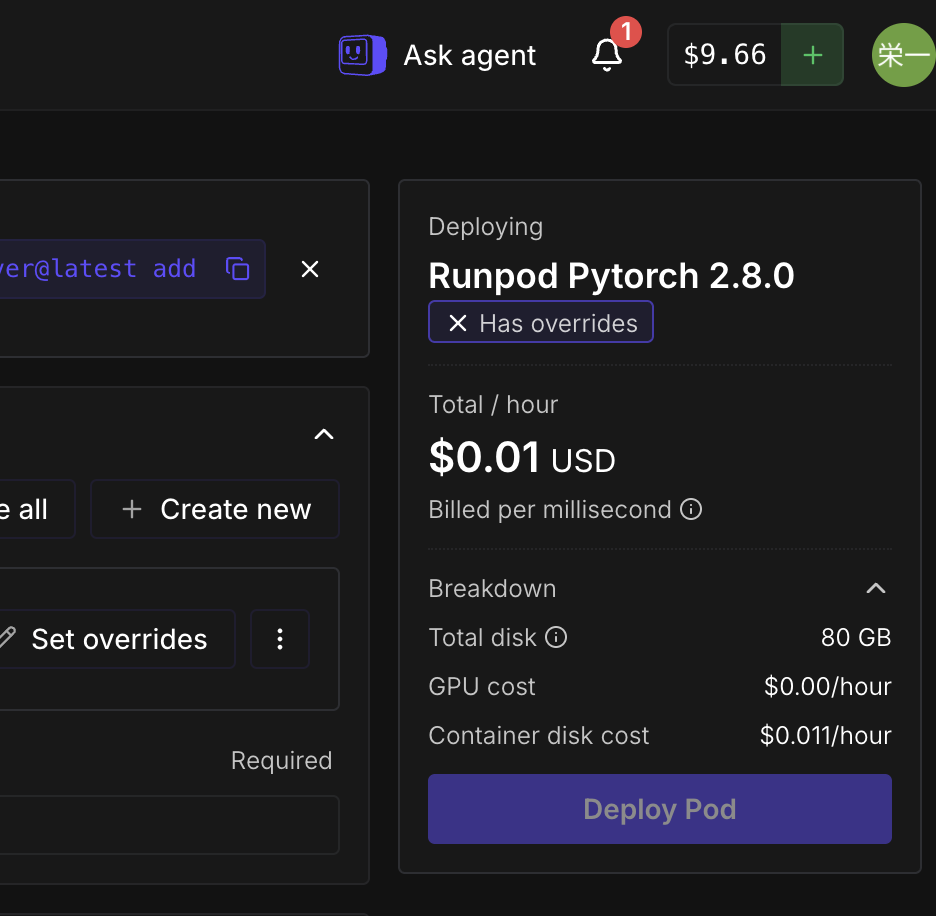Click the $9.66 balance display
The image size is (936, 916).
pos(725,55)
